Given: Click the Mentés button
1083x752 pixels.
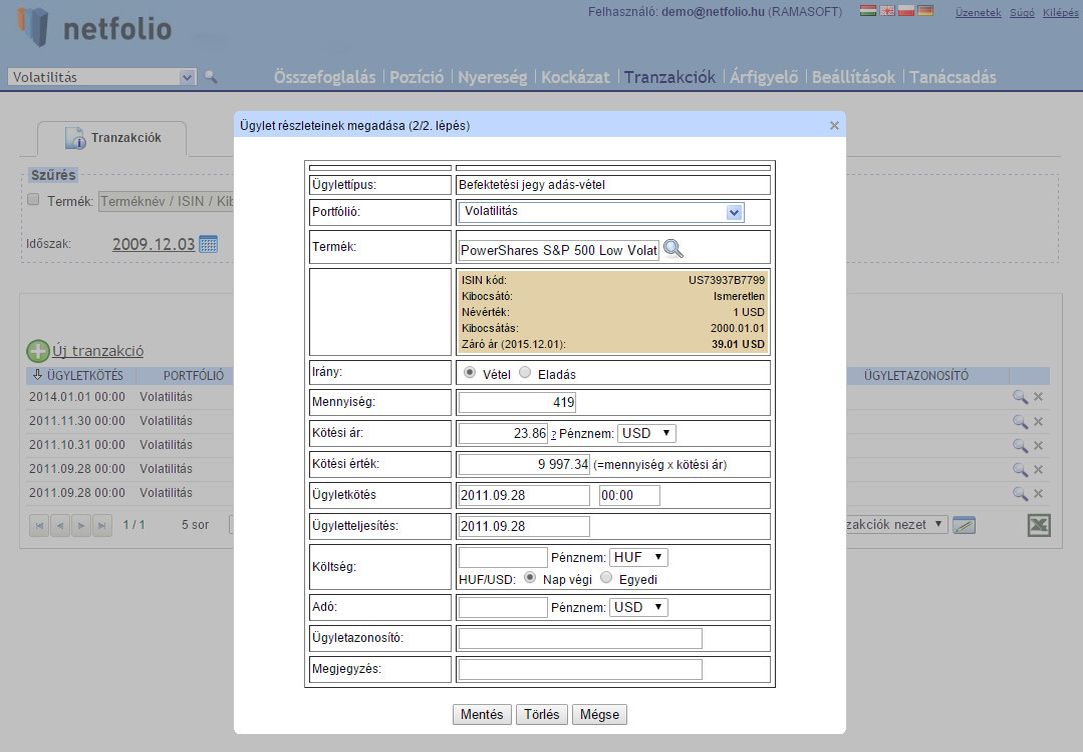Looking at the screenshot, I should 482,715.
